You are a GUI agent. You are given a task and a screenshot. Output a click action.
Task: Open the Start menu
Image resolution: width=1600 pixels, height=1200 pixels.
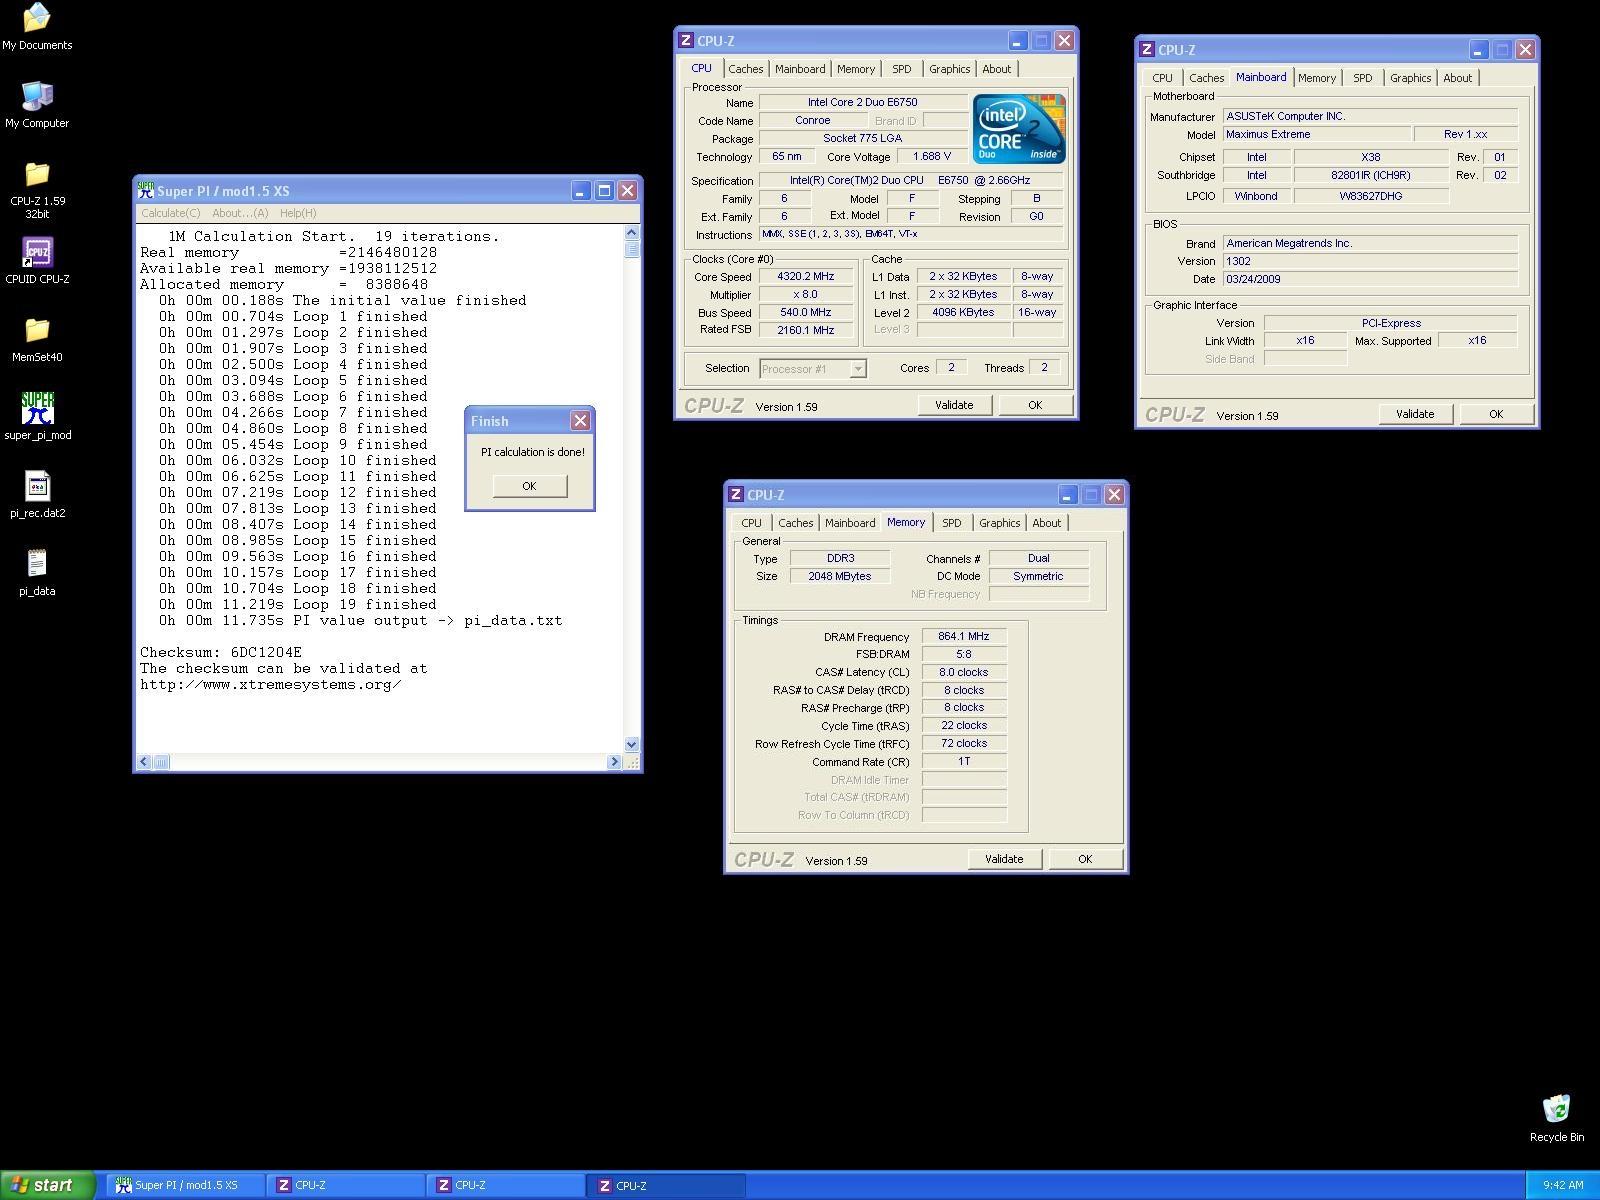click(x=47, y=1185)
